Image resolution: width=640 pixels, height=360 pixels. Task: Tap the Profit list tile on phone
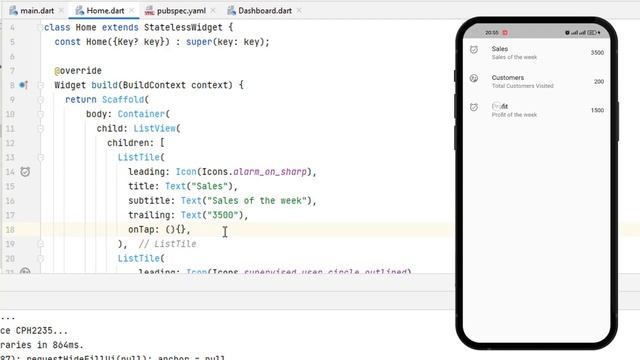pos(536,110)
